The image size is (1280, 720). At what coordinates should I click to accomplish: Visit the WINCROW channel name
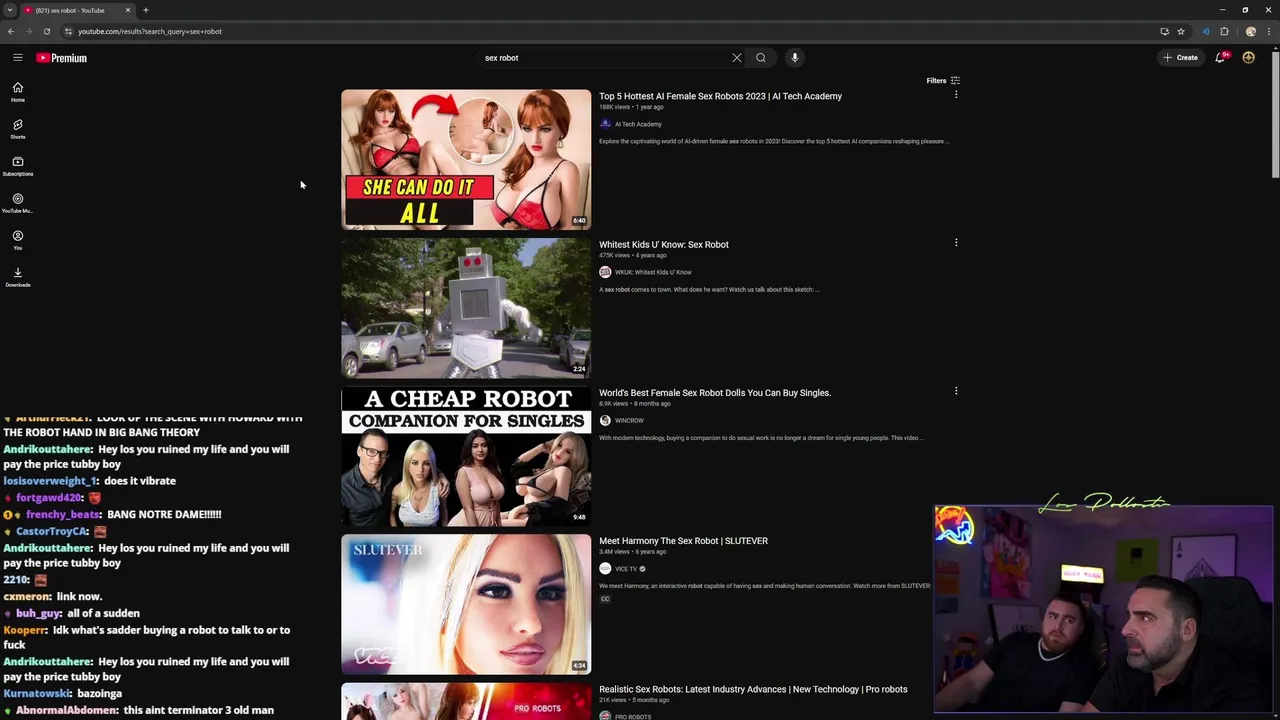(629, 420)
